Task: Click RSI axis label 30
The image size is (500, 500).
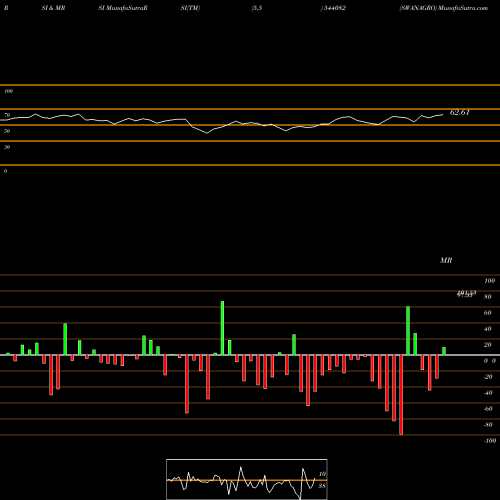Action: click(7, 147)
